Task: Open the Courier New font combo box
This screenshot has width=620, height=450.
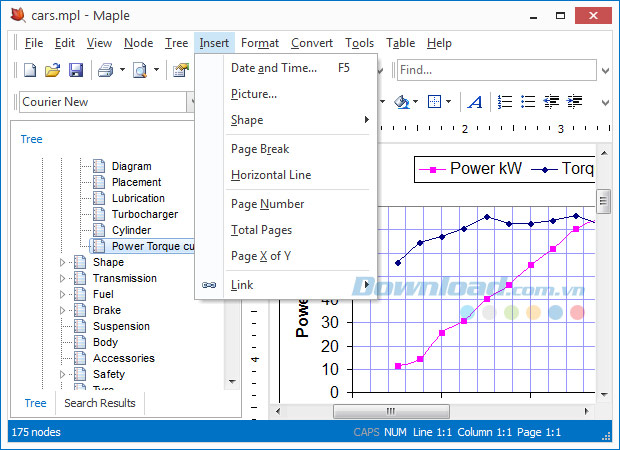Action: click(x=107, y=102)
